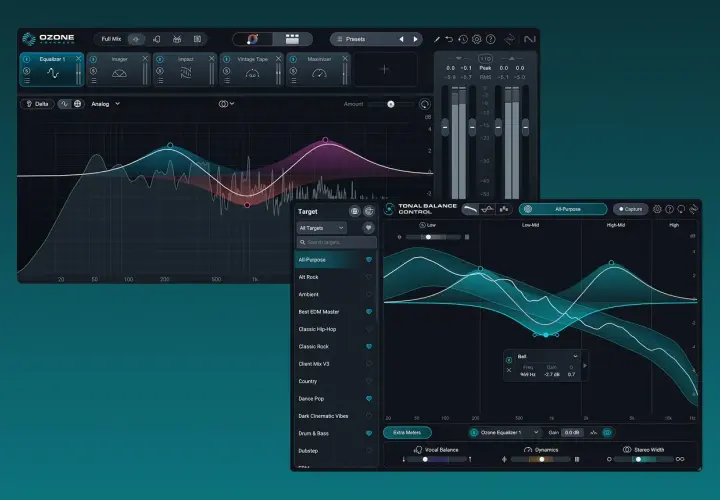Favorite the Ambient target heart
Viewport: 720px width, 500px height.
point(369,294)
